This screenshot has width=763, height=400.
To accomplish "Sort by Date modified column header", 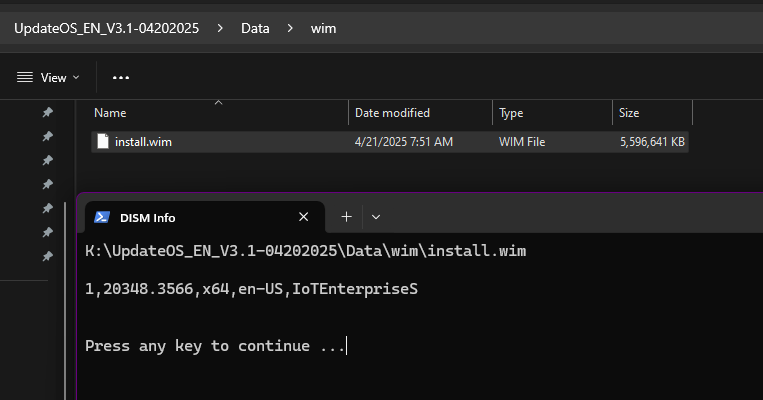I will click(392, 113).
